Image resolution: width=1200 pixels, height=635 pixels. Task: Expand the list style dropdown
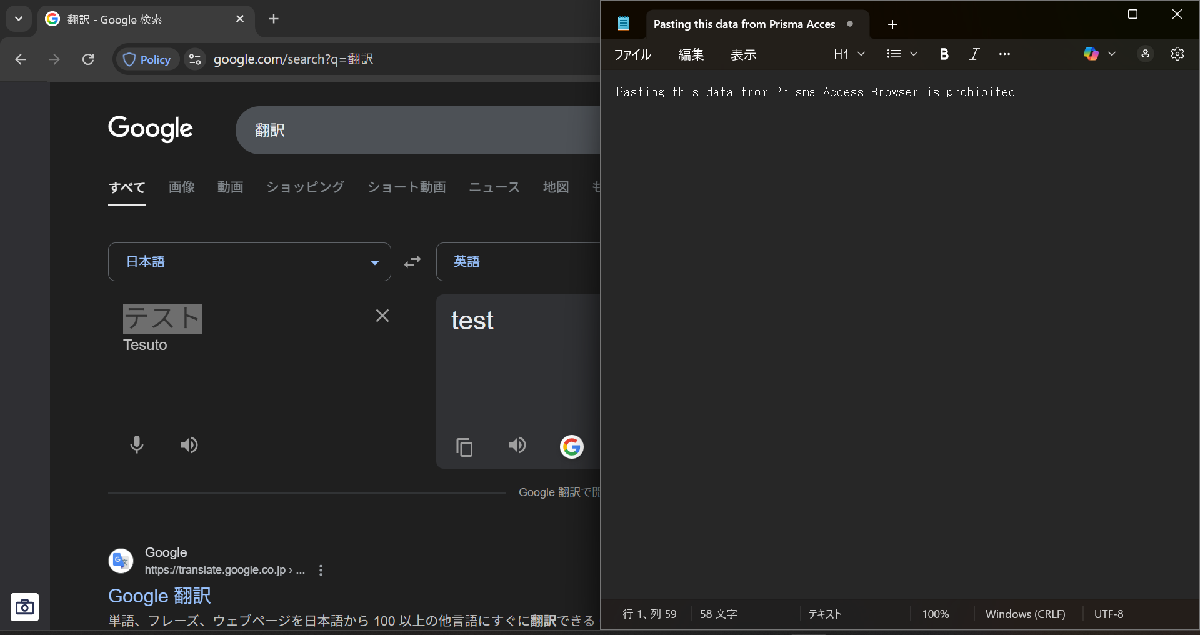(x=901, y=54)
